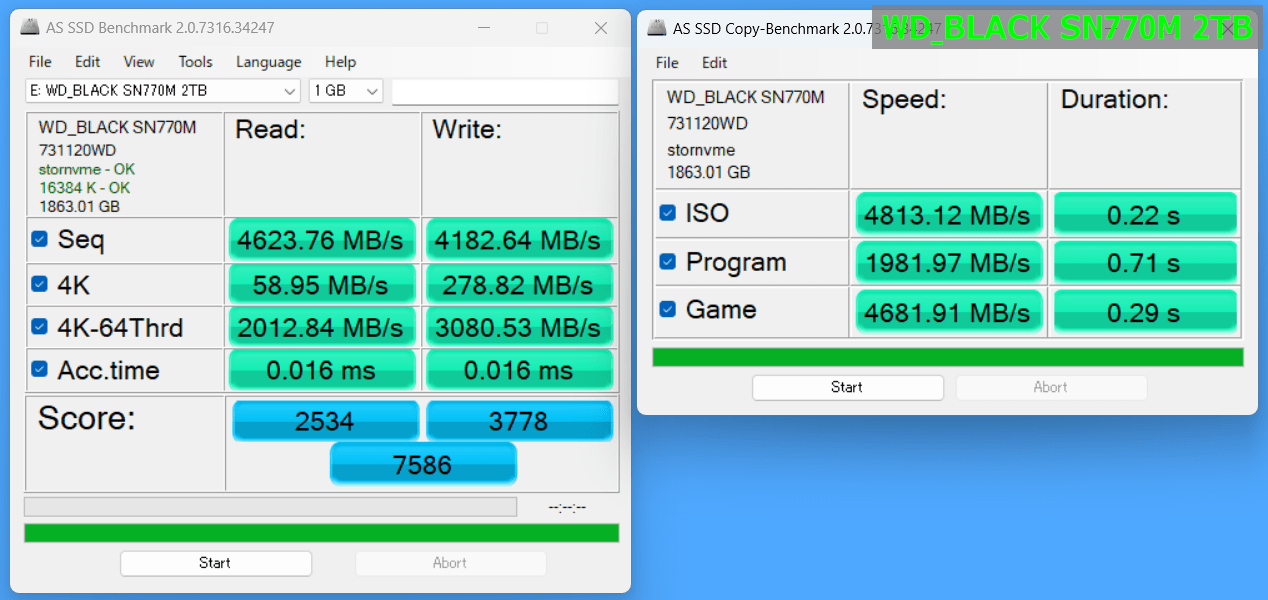This screenshot has height=600, width=1268.
Task: Disable the Game copy test
Action: 666,310
